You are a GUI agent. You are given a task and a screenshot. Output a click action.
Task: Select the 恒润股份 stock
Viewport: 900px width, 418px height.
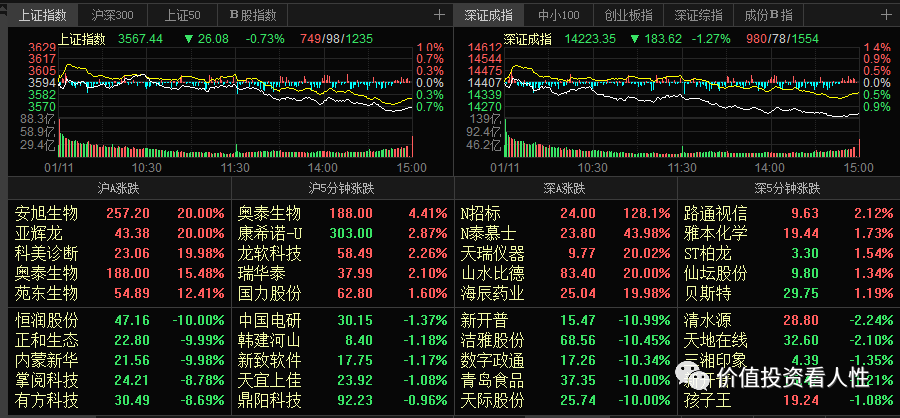click(119, 320)
